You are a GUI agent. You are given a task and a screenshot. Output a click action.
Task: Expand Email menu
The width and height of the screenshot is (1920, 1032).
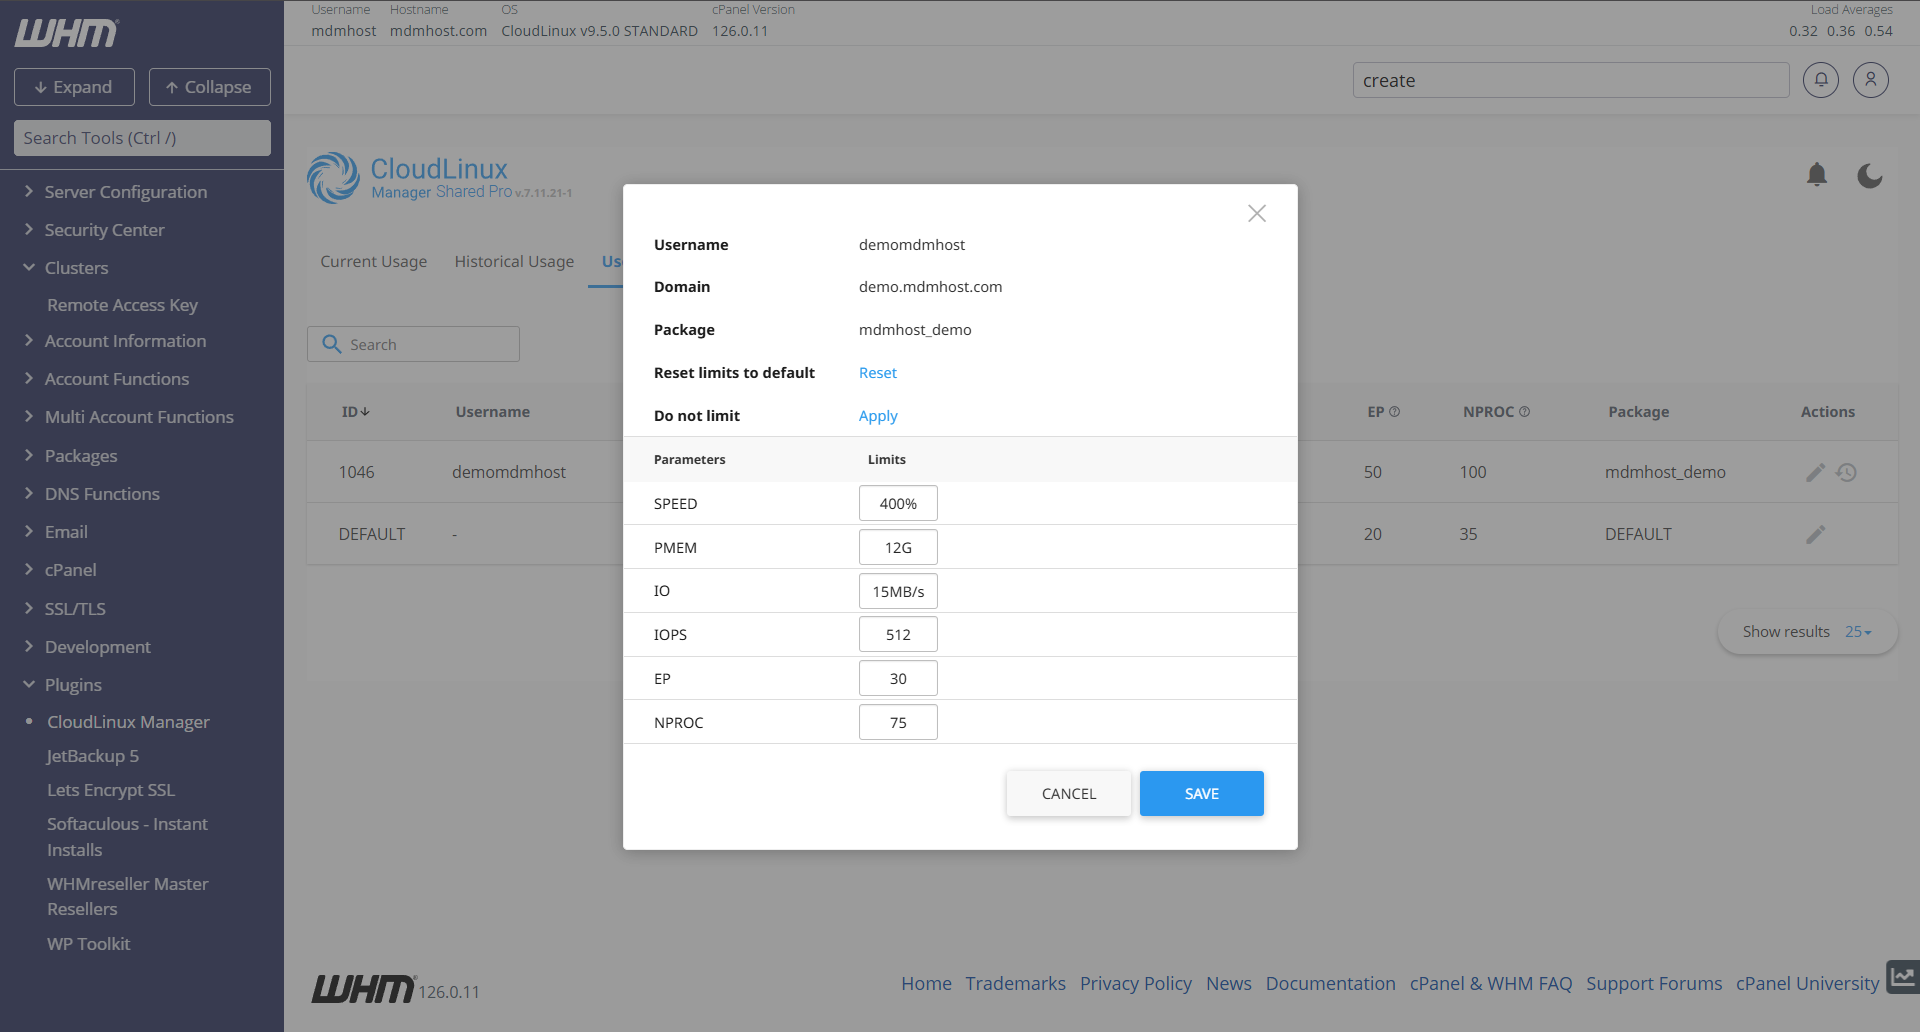(x=66, y=531)
